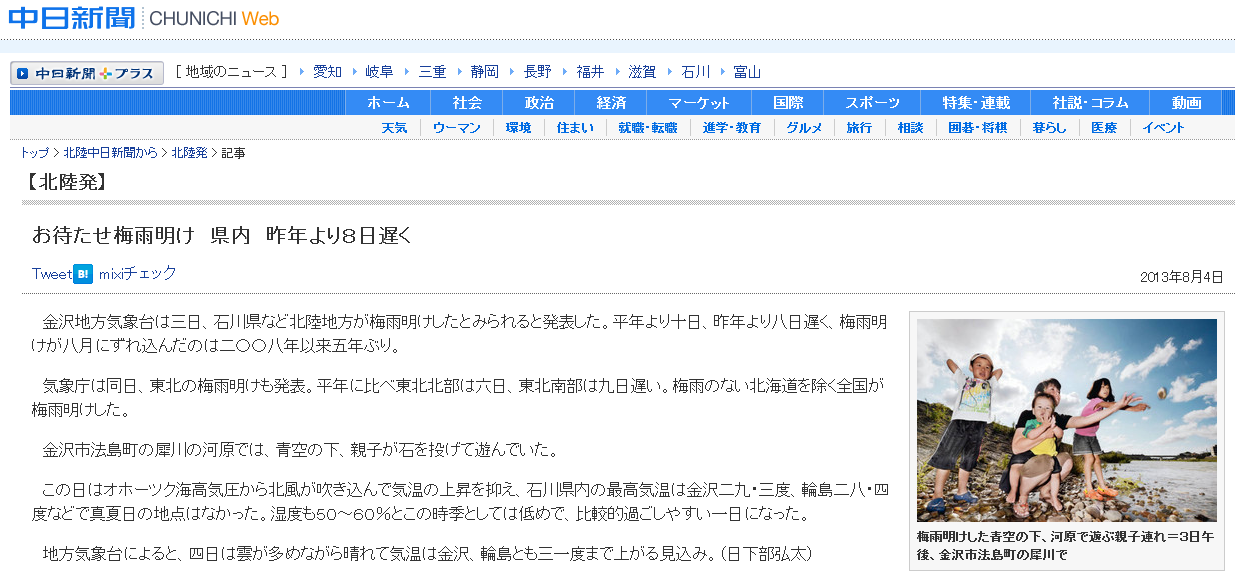Share article via mixiチェック

(x=137, y=274)
